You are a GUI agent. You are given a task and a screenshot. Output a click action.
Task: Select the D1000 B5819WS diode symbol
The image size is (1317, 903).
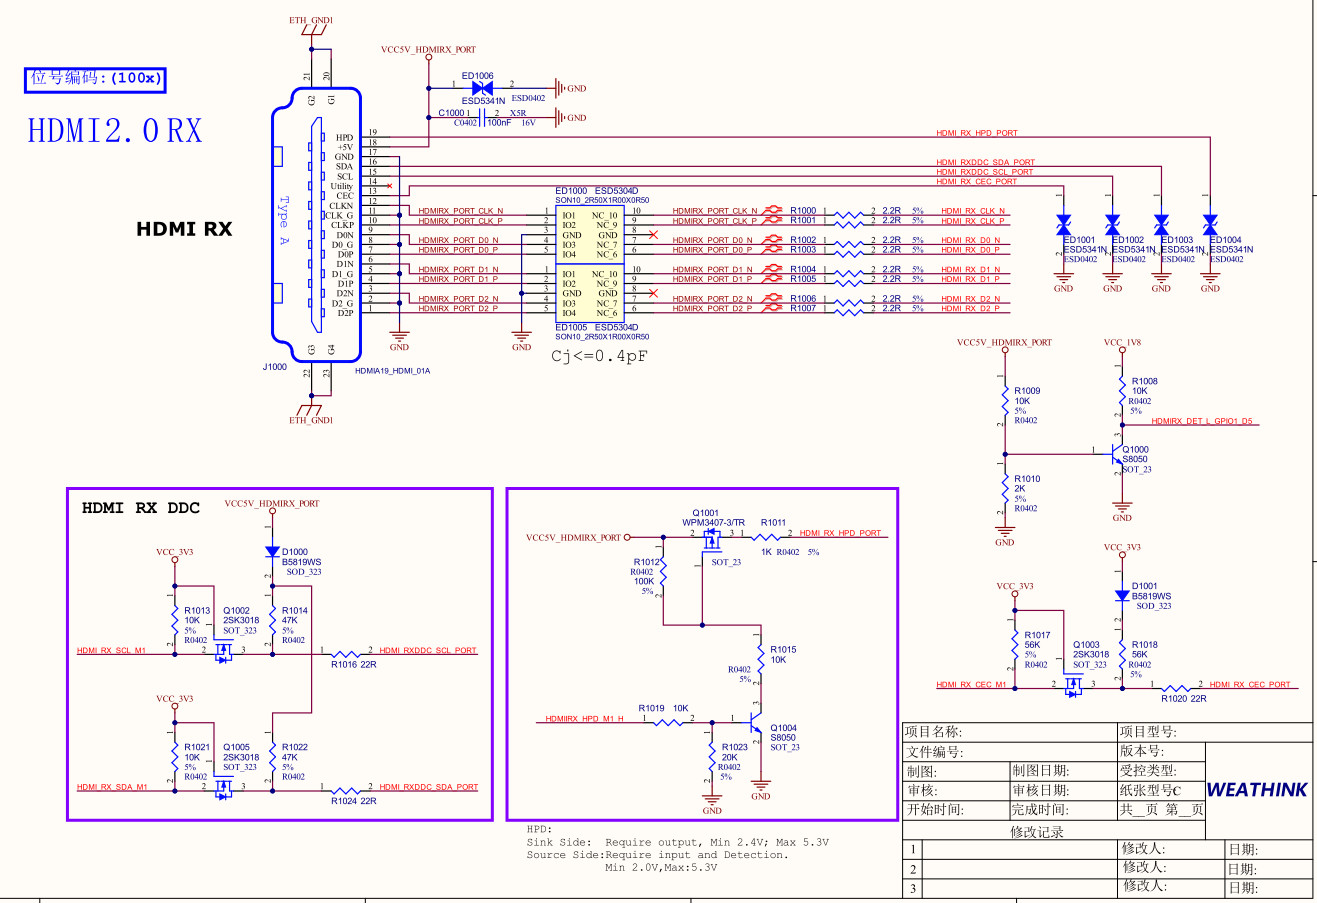[272, 552]
